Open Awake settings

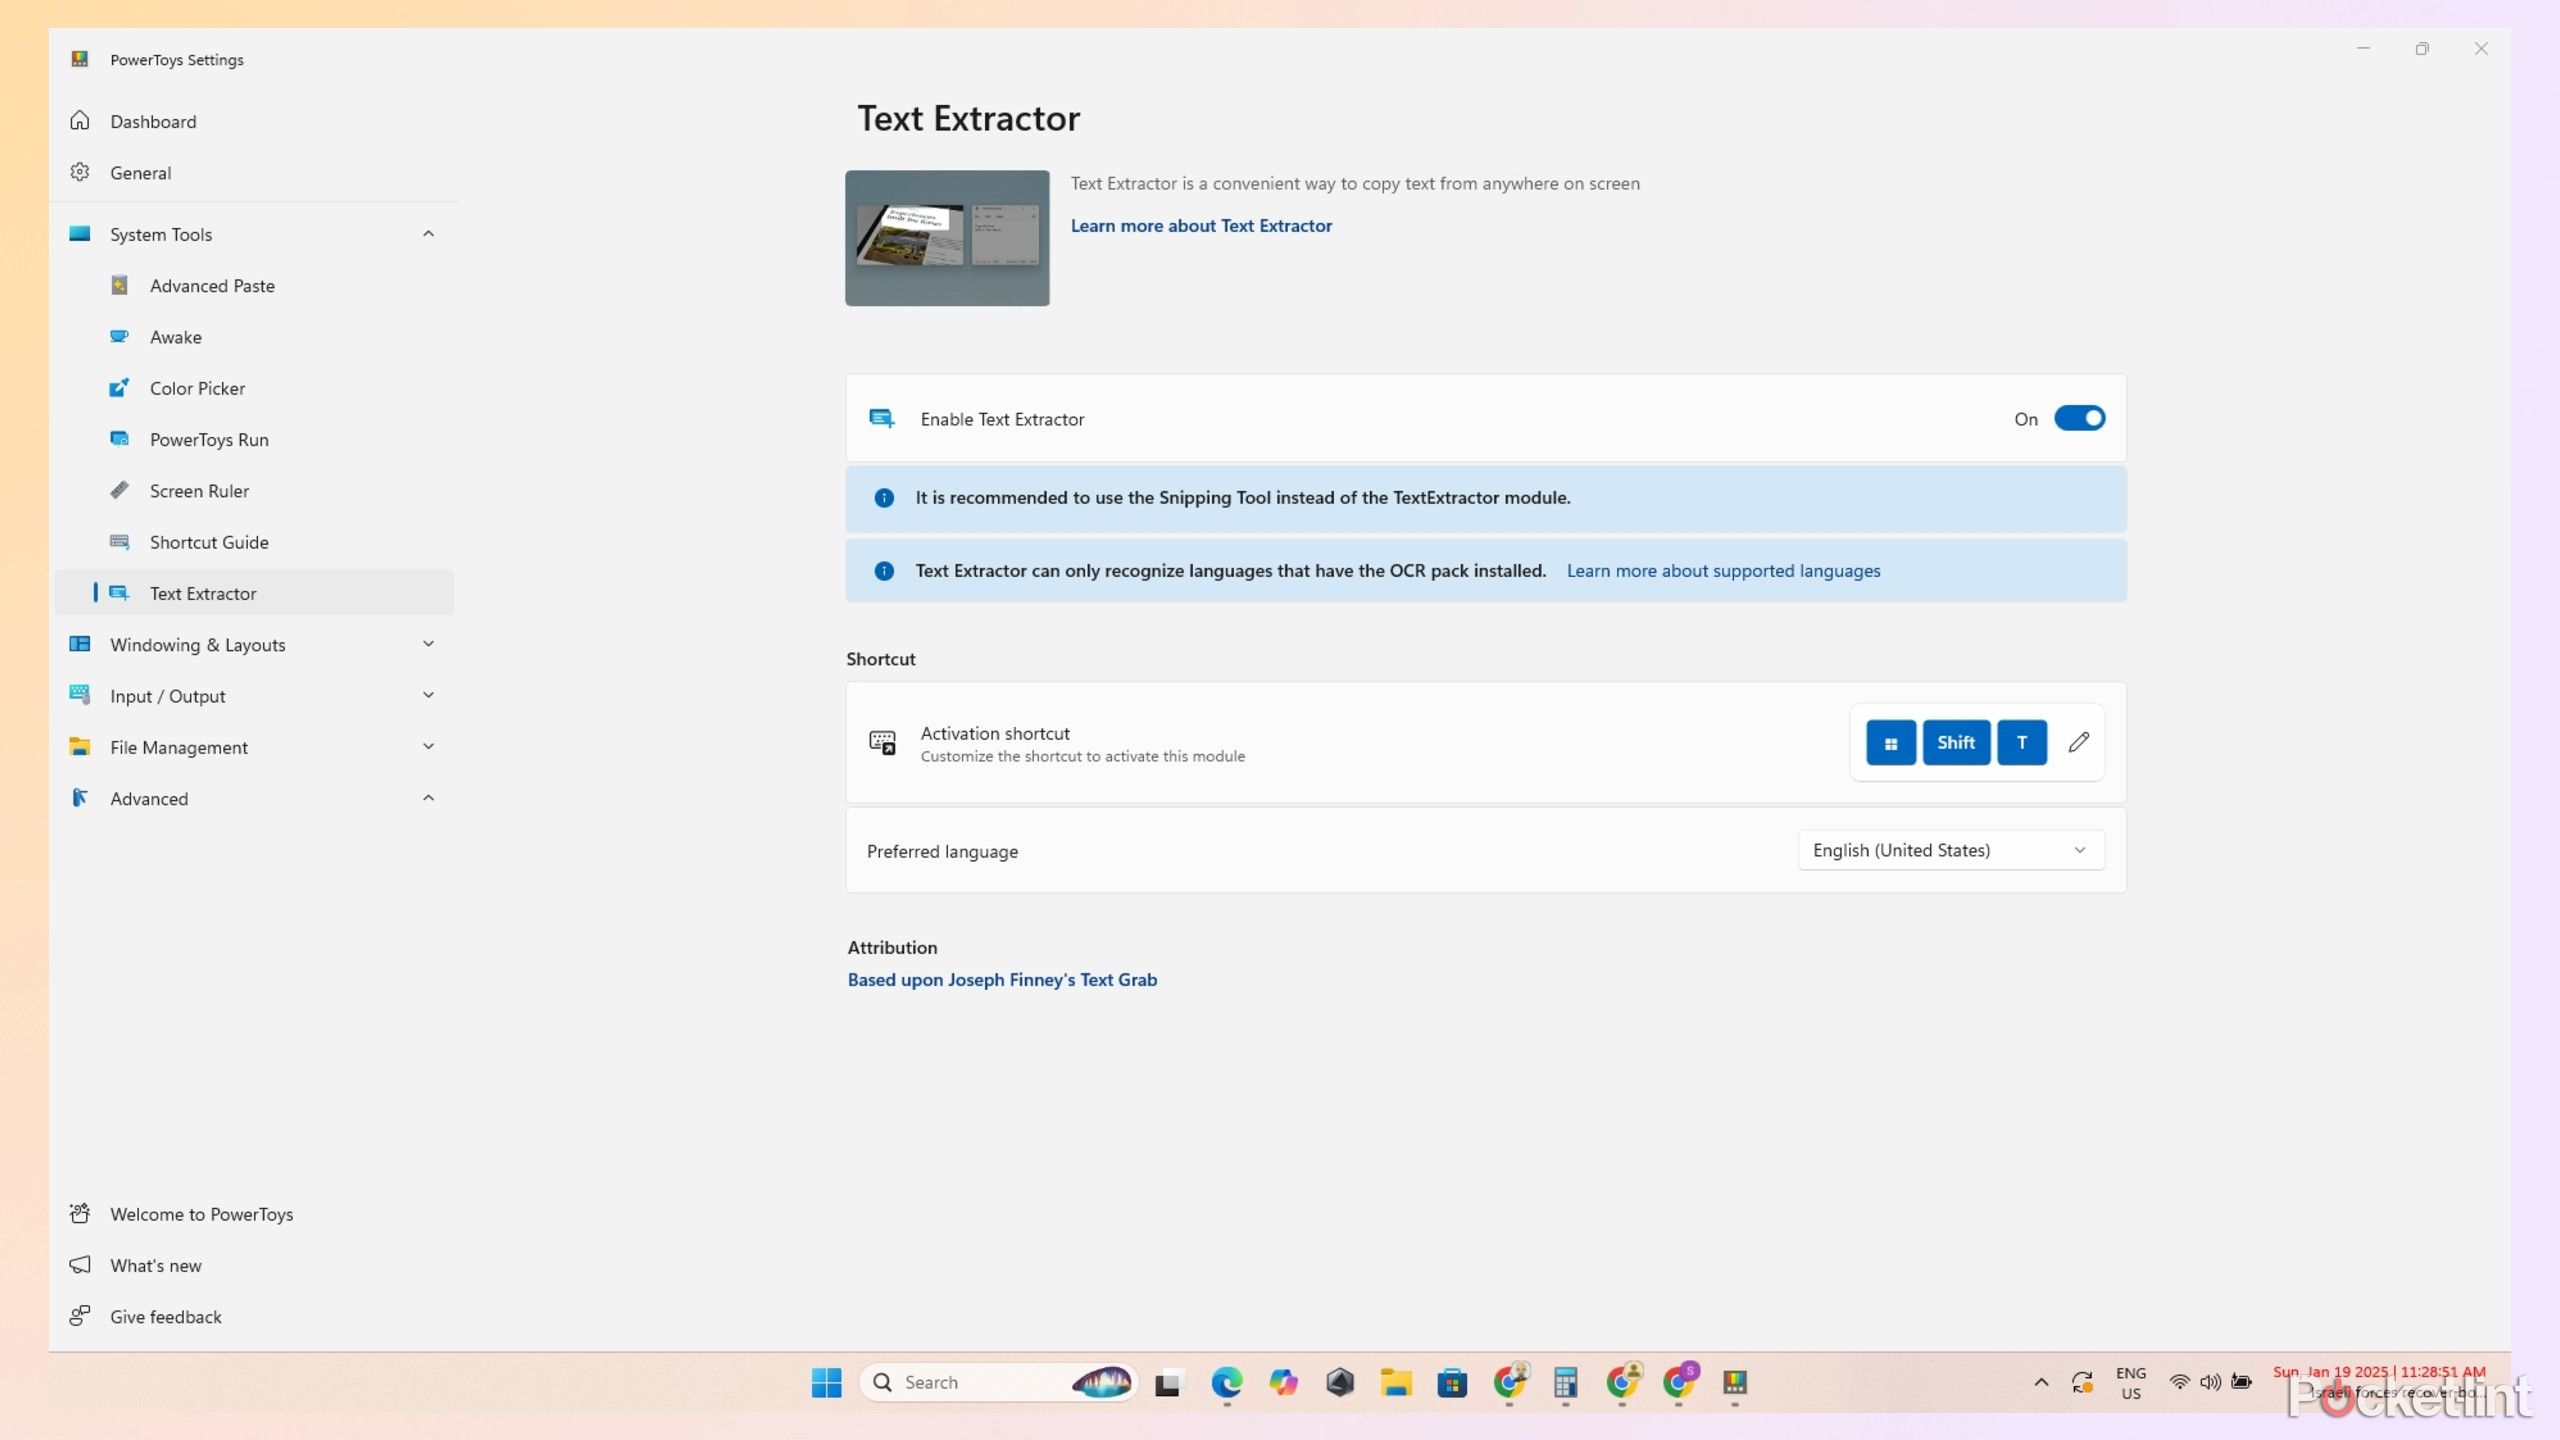254,337
